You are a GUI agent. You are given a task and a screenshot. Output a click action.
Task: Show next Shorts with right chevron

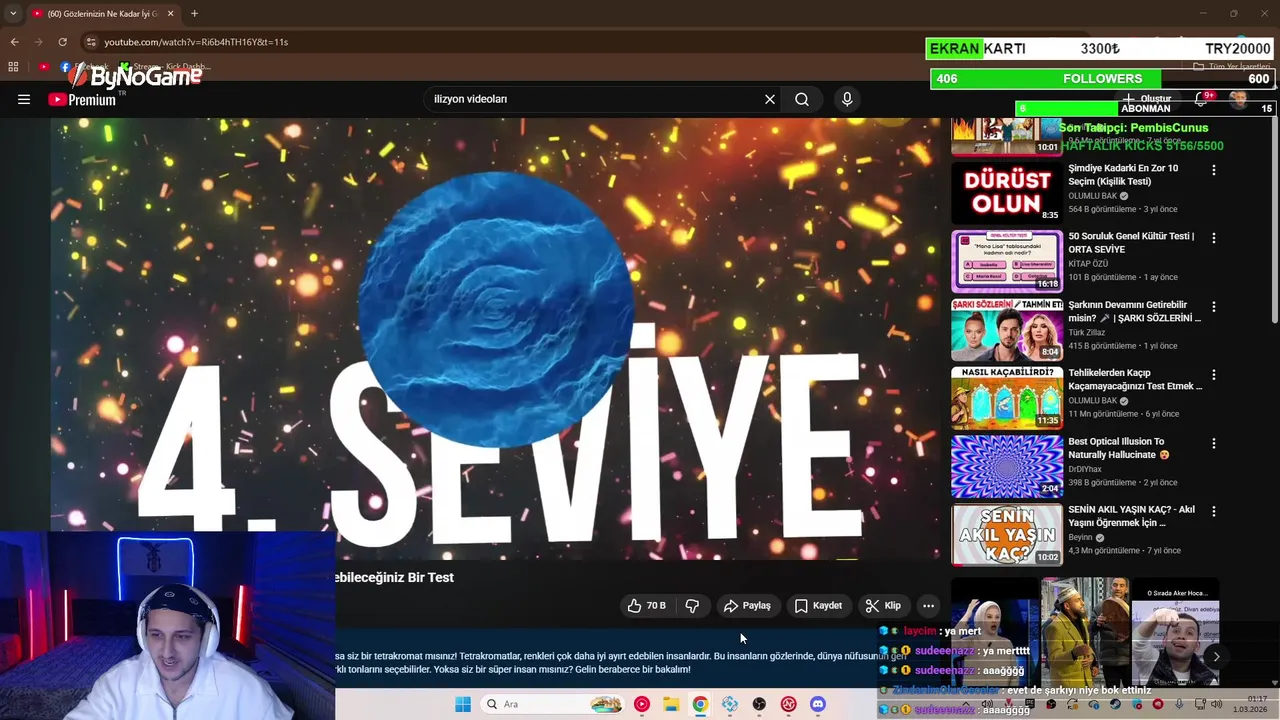(x=1216, y=656)
